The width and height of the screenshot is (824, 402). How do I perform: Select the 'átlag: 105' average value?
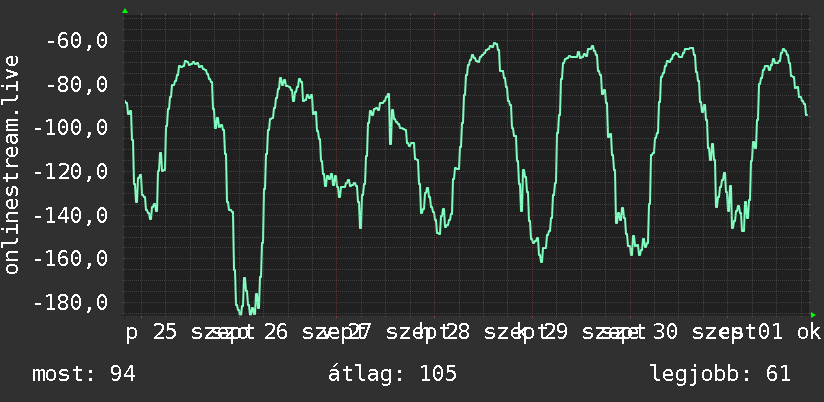(x=393, y=374)
